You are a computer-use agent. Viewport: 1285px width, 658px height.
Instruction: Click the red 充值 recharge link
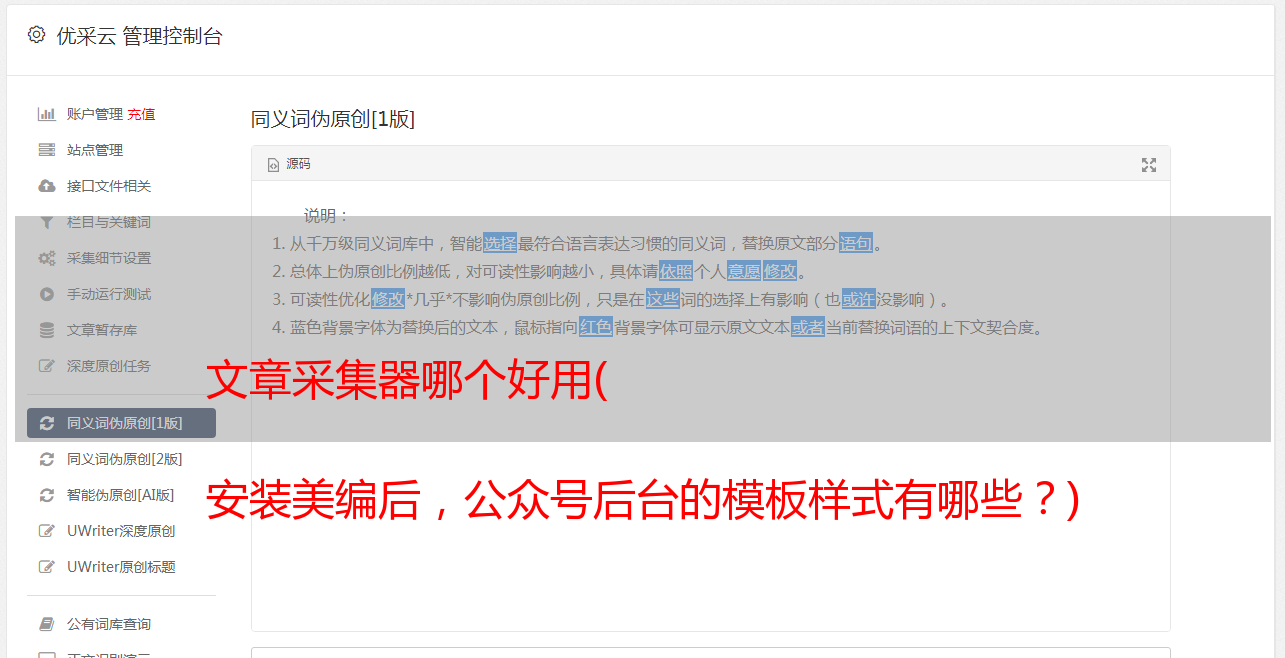coord(141,114)
